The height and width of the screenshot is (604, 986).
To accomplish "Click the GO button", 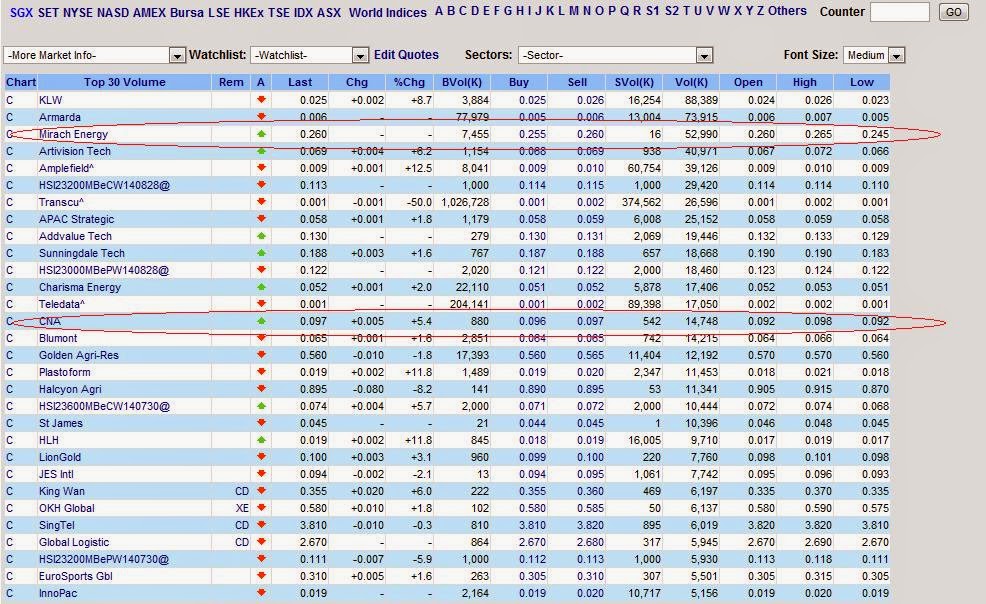I will (953, 12).
